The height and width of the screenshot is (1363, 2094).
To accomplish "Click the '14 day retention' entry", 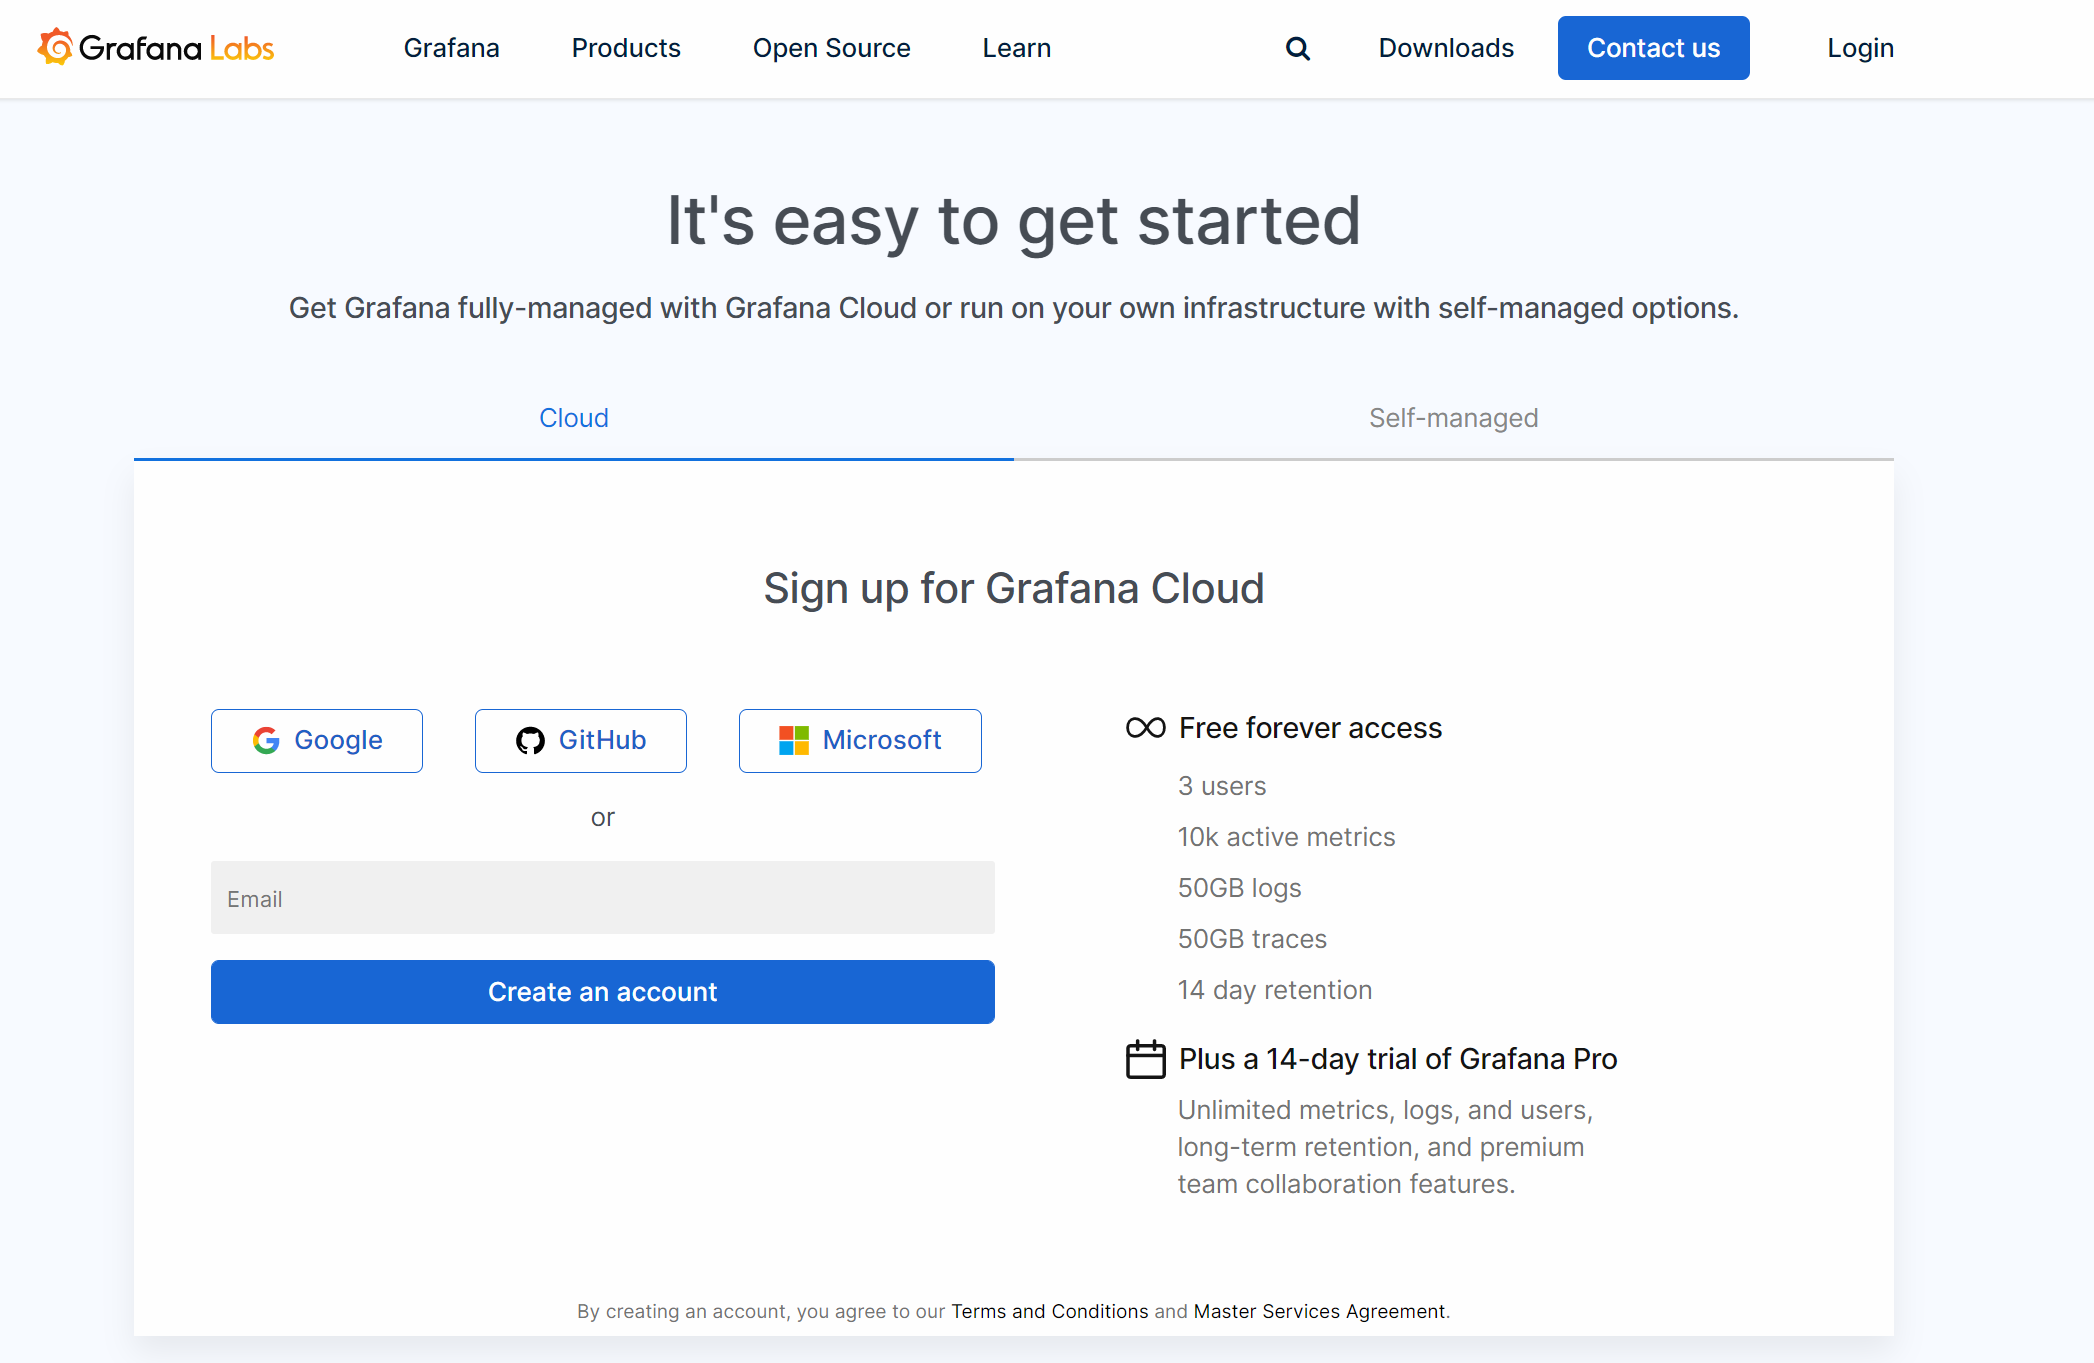I will pyautogui.click(x=1275, y=990).
